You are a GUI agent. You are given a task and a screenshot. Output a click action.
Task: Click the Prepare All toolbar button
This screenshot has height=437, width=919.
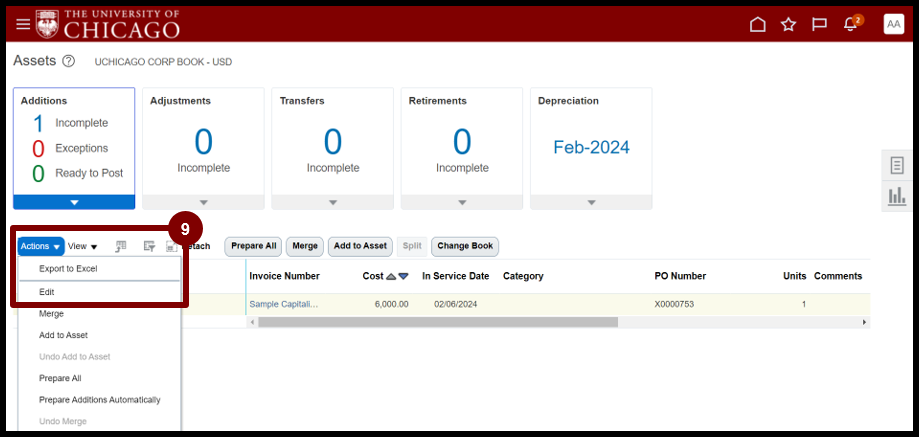254,246
